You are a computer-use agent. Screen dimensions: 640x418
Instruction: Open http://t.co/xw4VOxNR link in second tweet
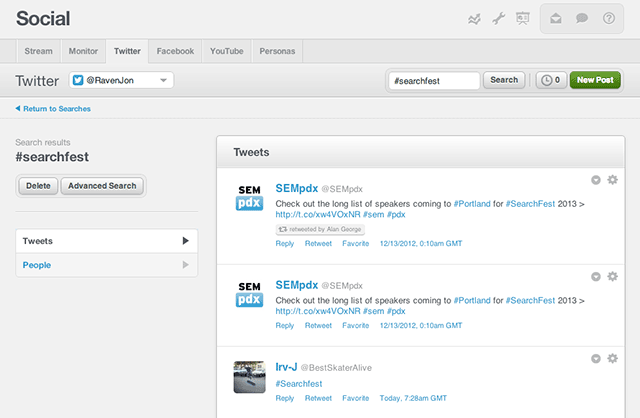click(x=318, y=311)
